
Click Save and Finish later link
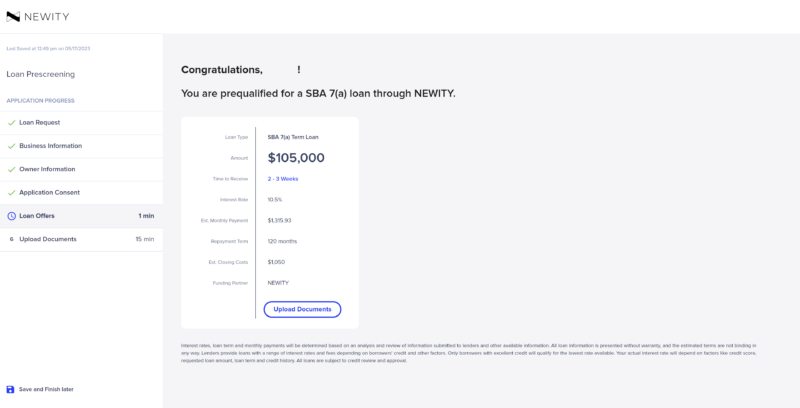coord(46,389)
